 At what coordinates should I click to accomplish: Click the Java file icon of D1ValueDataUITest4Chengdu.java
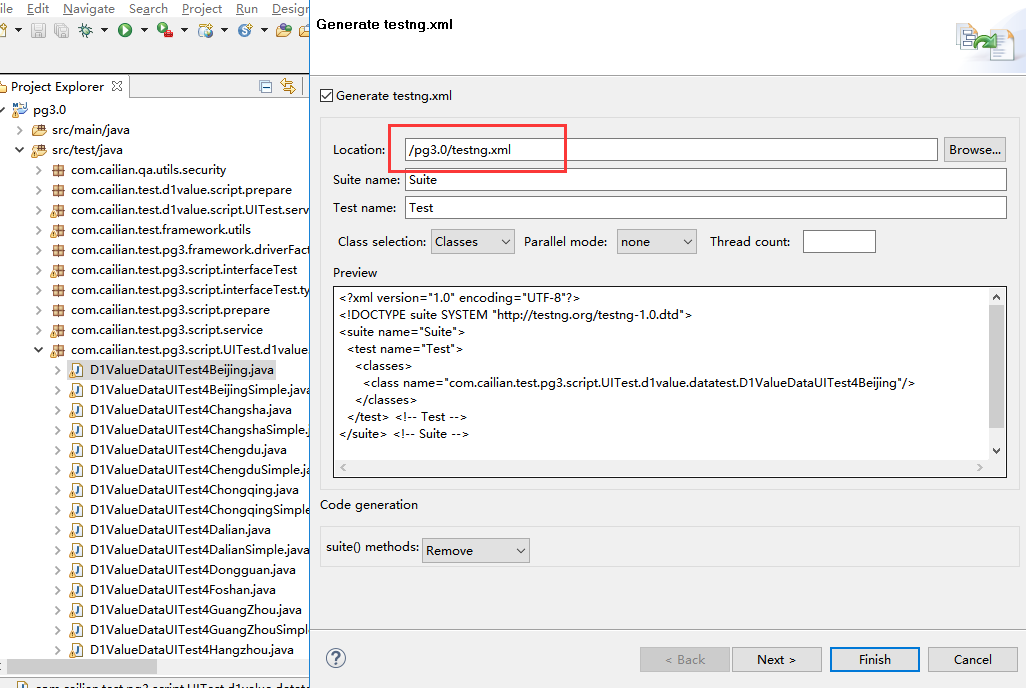pos(77,450)
